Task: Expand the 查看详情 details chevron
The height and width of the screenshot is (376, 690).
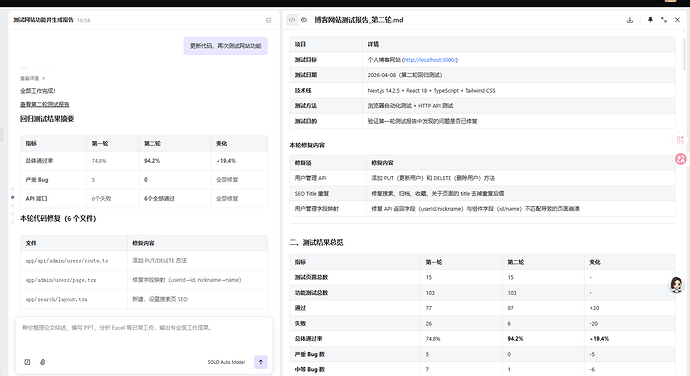Action: pos(44,78)
